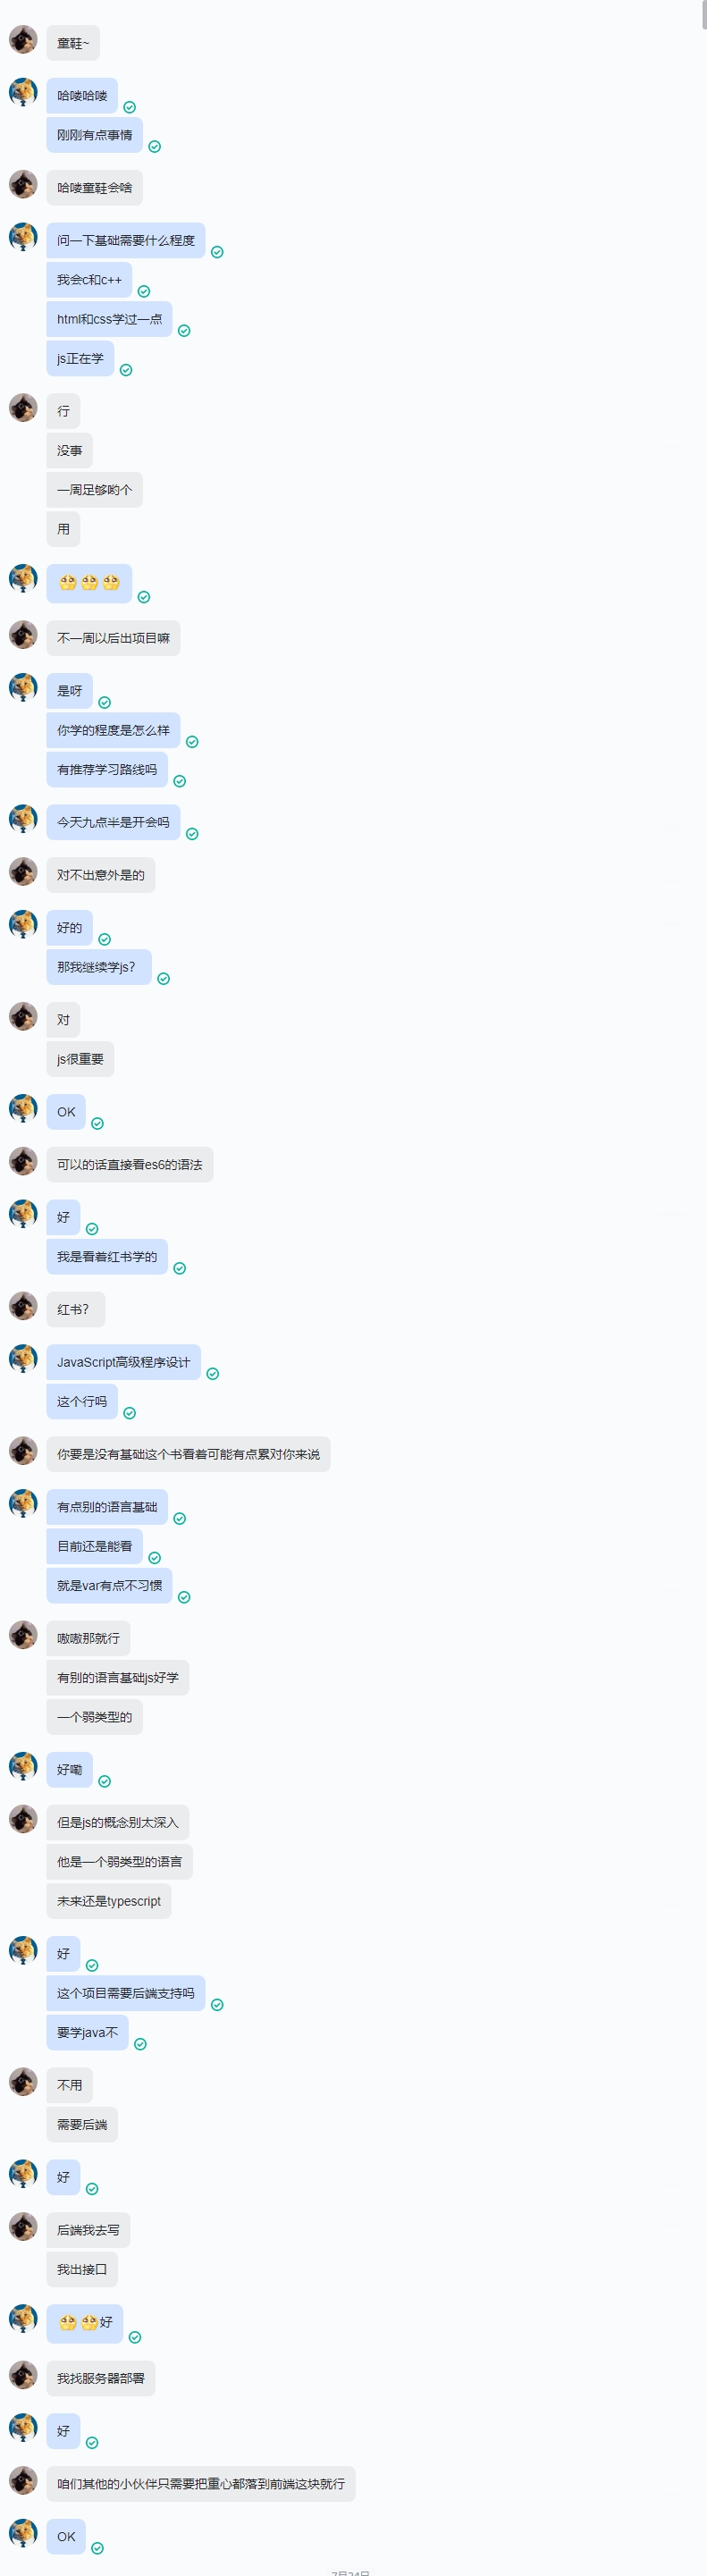
Task: Click the read checkmark after '这个行吗'
Action: (130, 1413)
